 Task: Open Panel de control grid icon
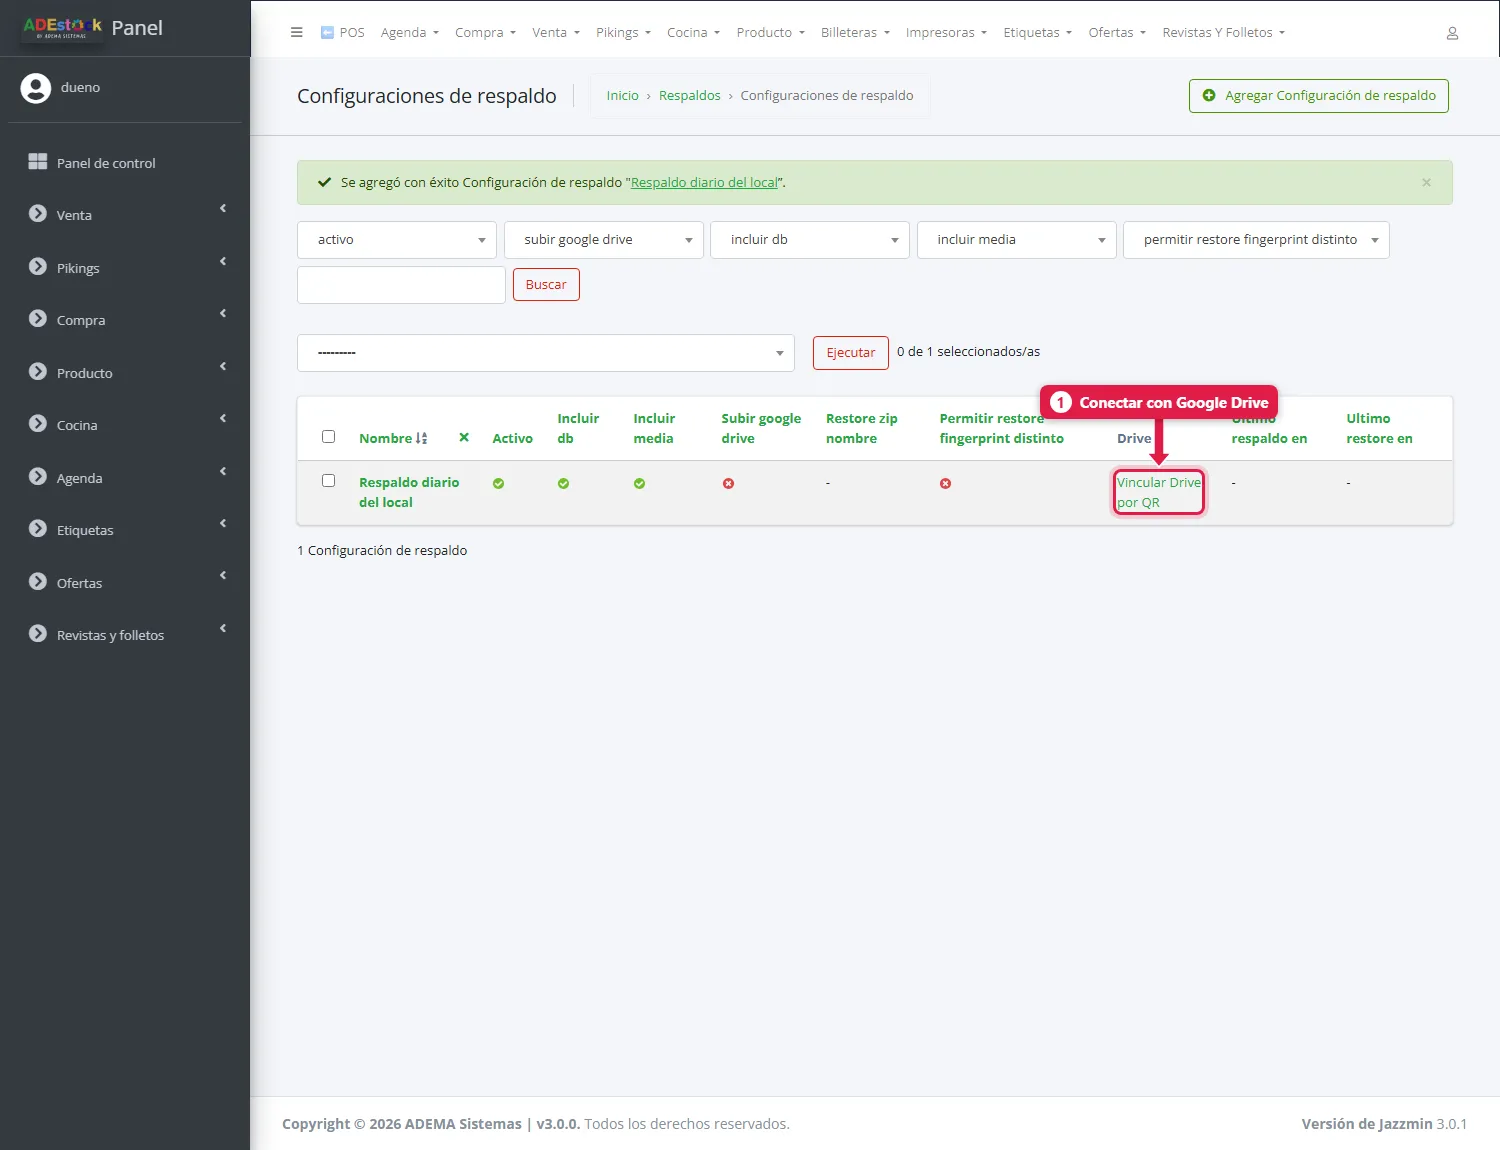[38, 162]
